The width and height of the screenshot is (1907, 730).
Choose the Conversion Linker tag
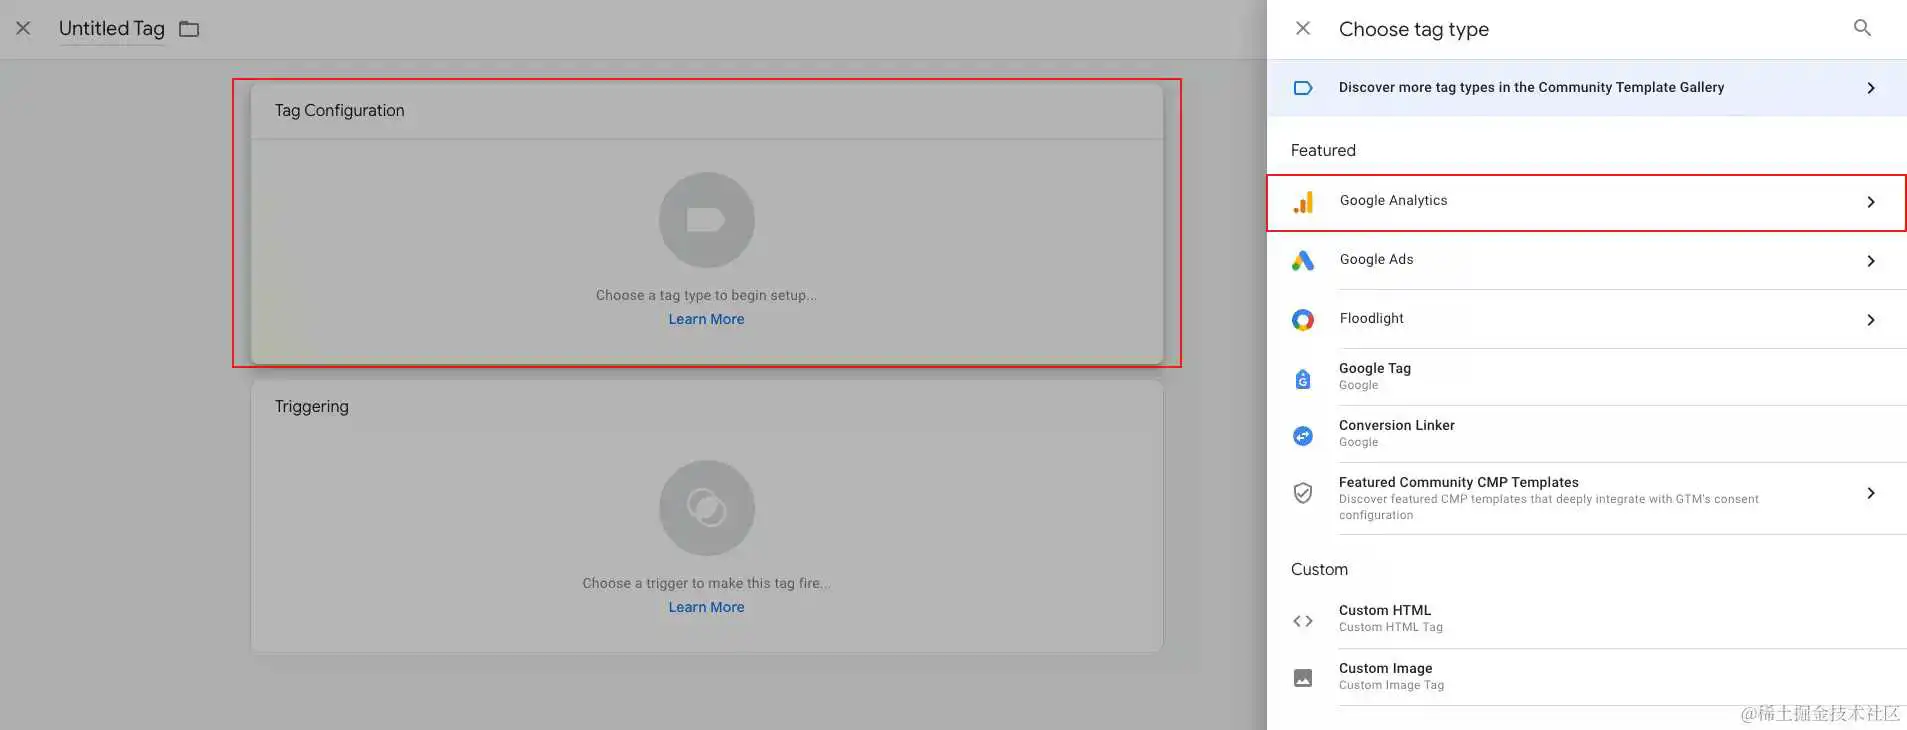pyautogui.click(x=1586, y=434)
